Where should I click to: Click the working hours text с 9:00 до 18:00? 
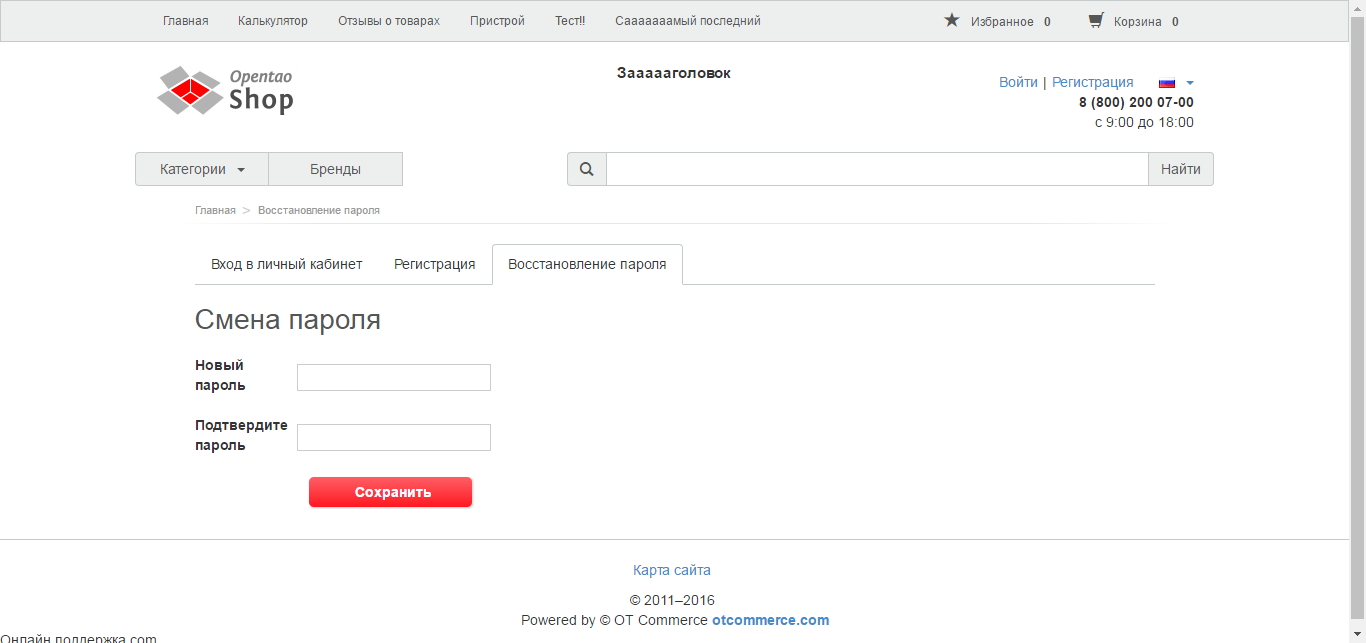1144,122
